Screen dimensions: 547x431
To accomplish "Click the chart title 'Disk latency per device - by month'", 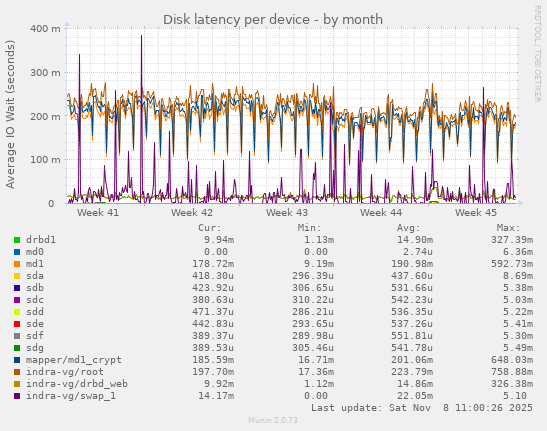I will pyautogui.click(x=273, y=20).
